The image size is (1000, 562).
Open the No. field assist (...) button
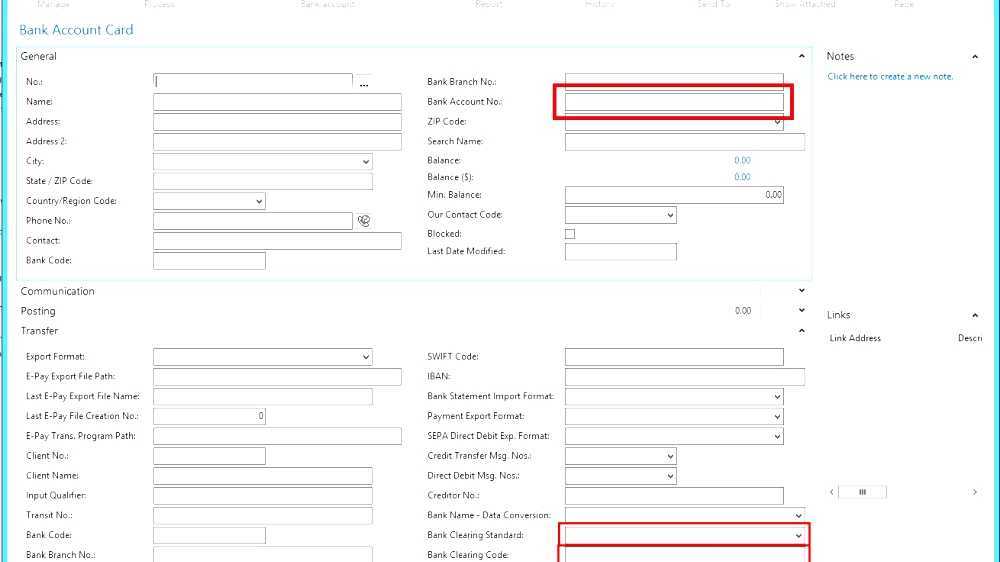364,83
